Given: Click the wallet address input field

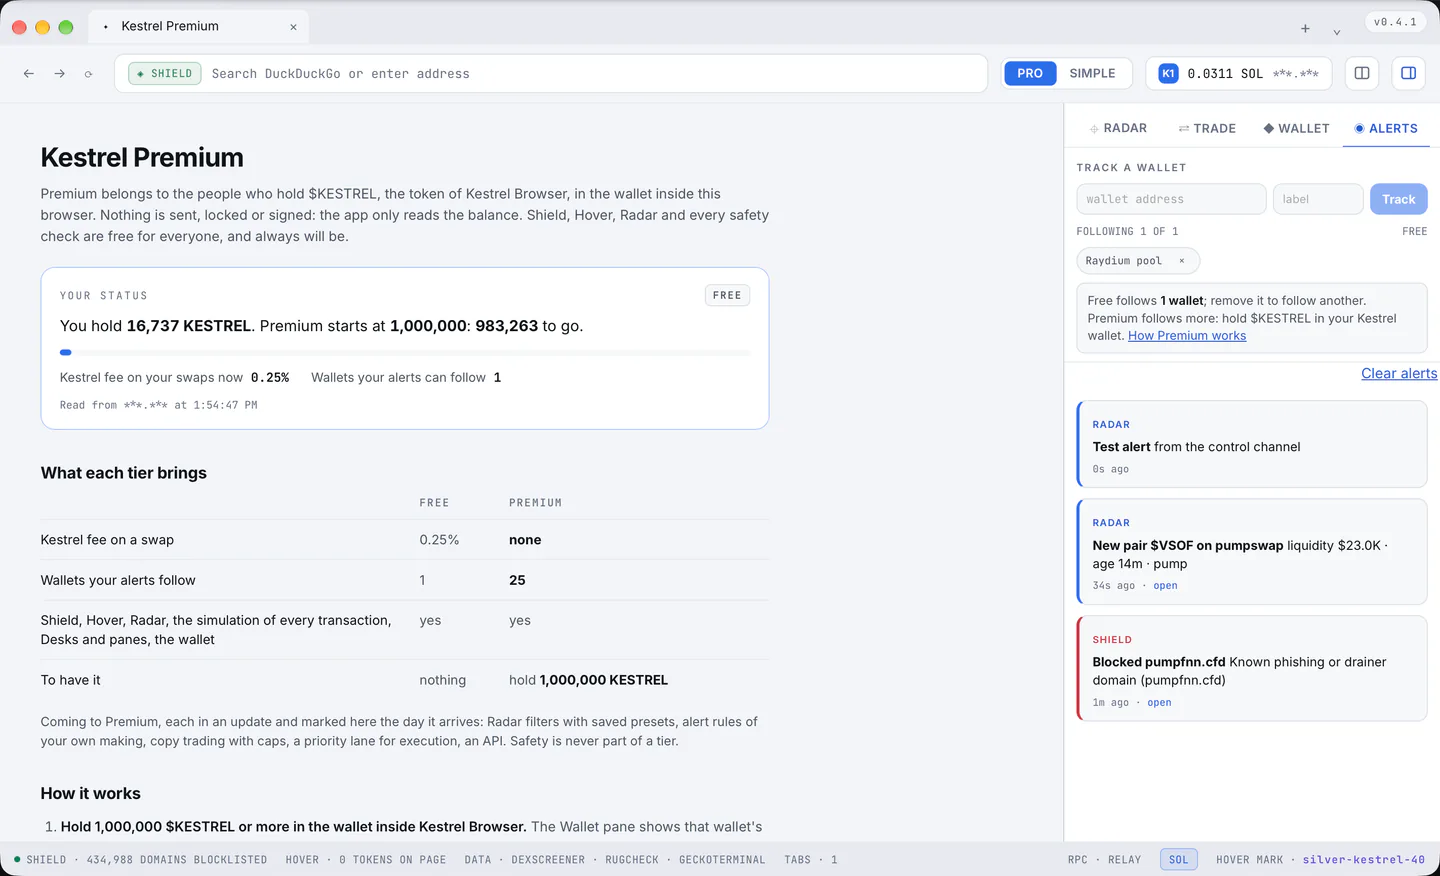Looking at the screenshot, I should (1171, 199).
